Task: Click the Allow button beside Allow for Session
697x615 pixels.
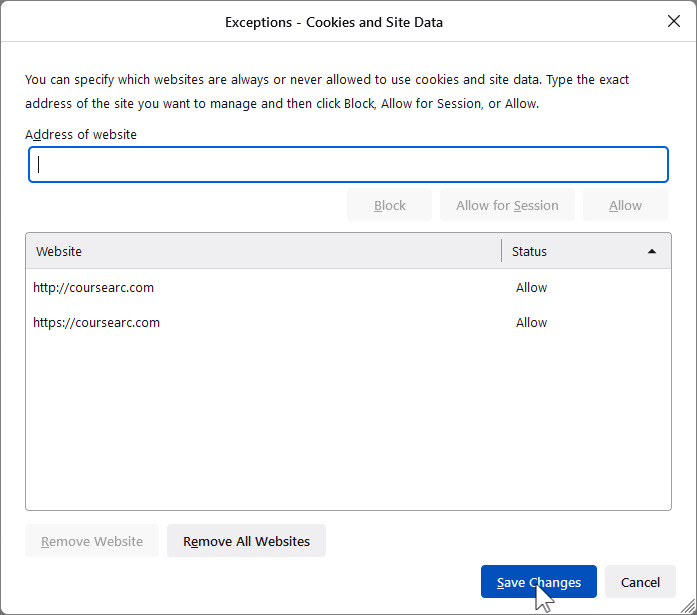Action: click(625, 205)
